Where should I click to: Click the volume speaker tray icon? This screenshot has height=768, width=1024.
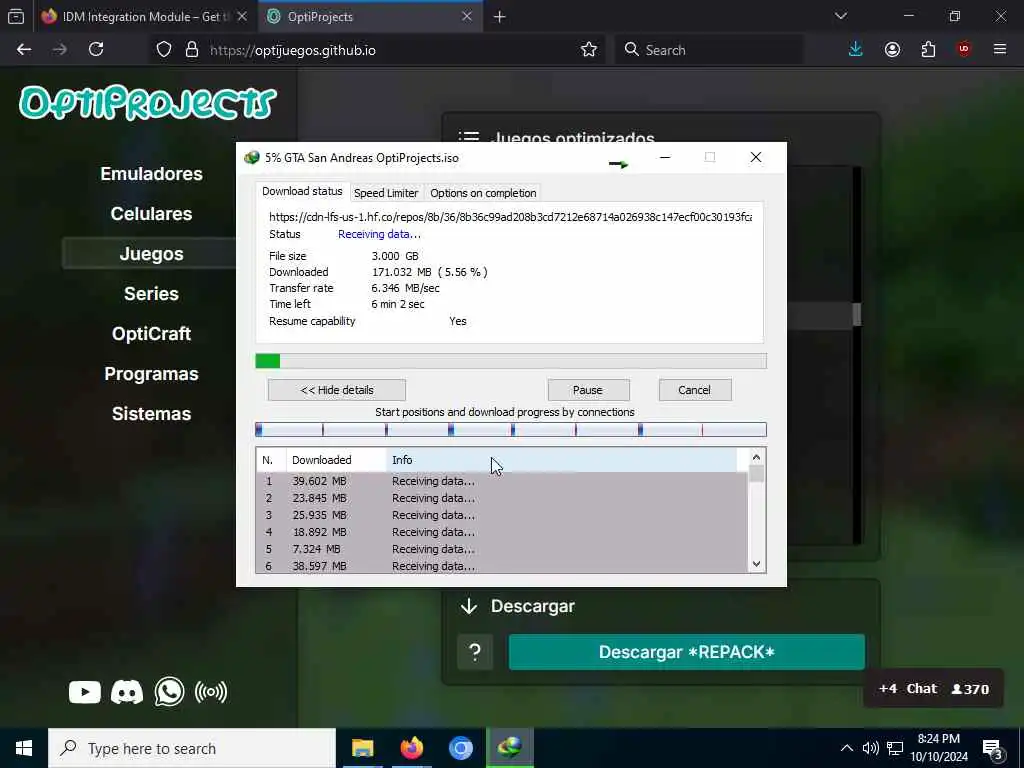870,748
